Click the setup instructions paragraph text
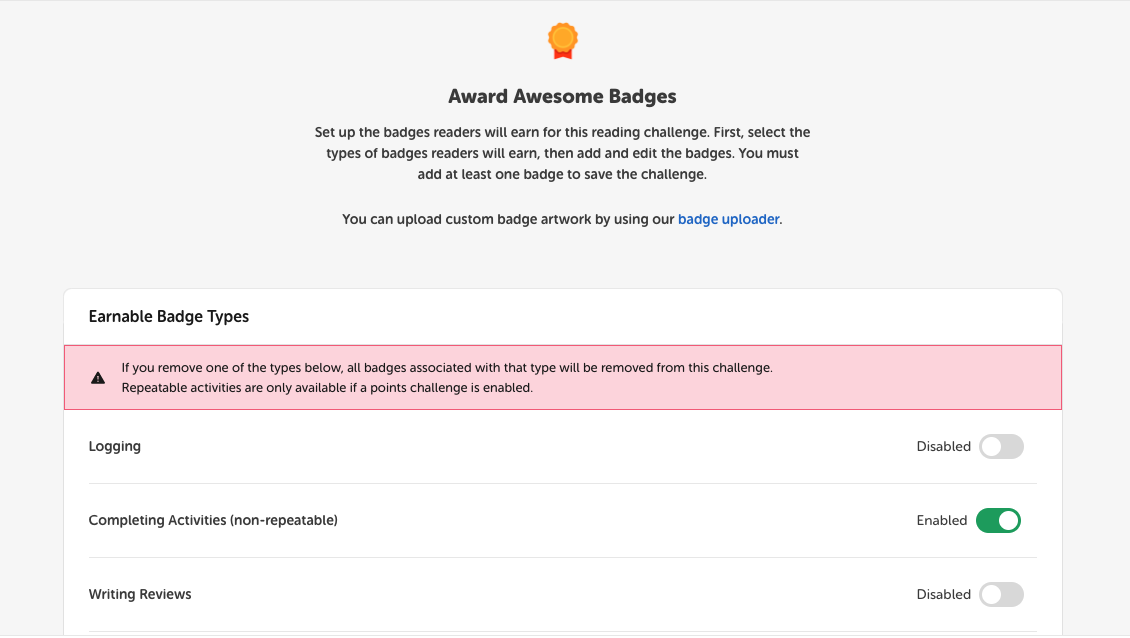The height and width of the screenshot is (638, 1130). click(x=562, y=152)
